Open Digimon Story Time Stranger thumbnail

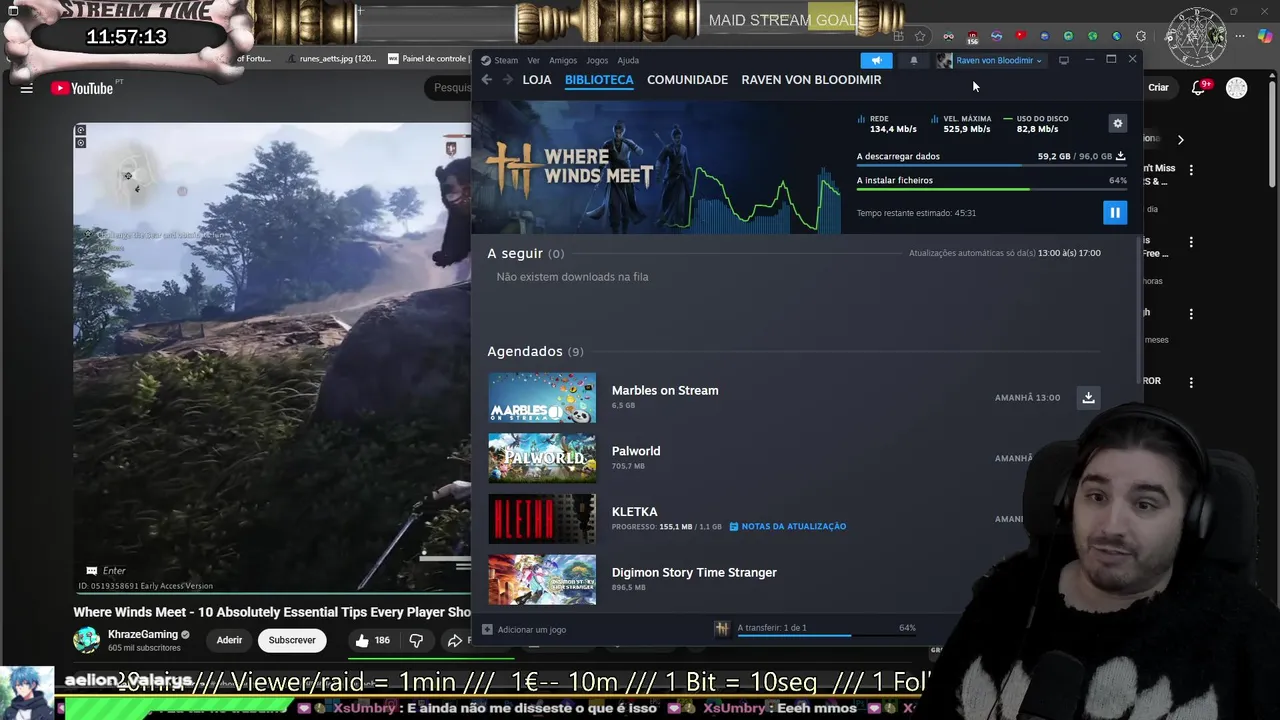click(542, 580)
